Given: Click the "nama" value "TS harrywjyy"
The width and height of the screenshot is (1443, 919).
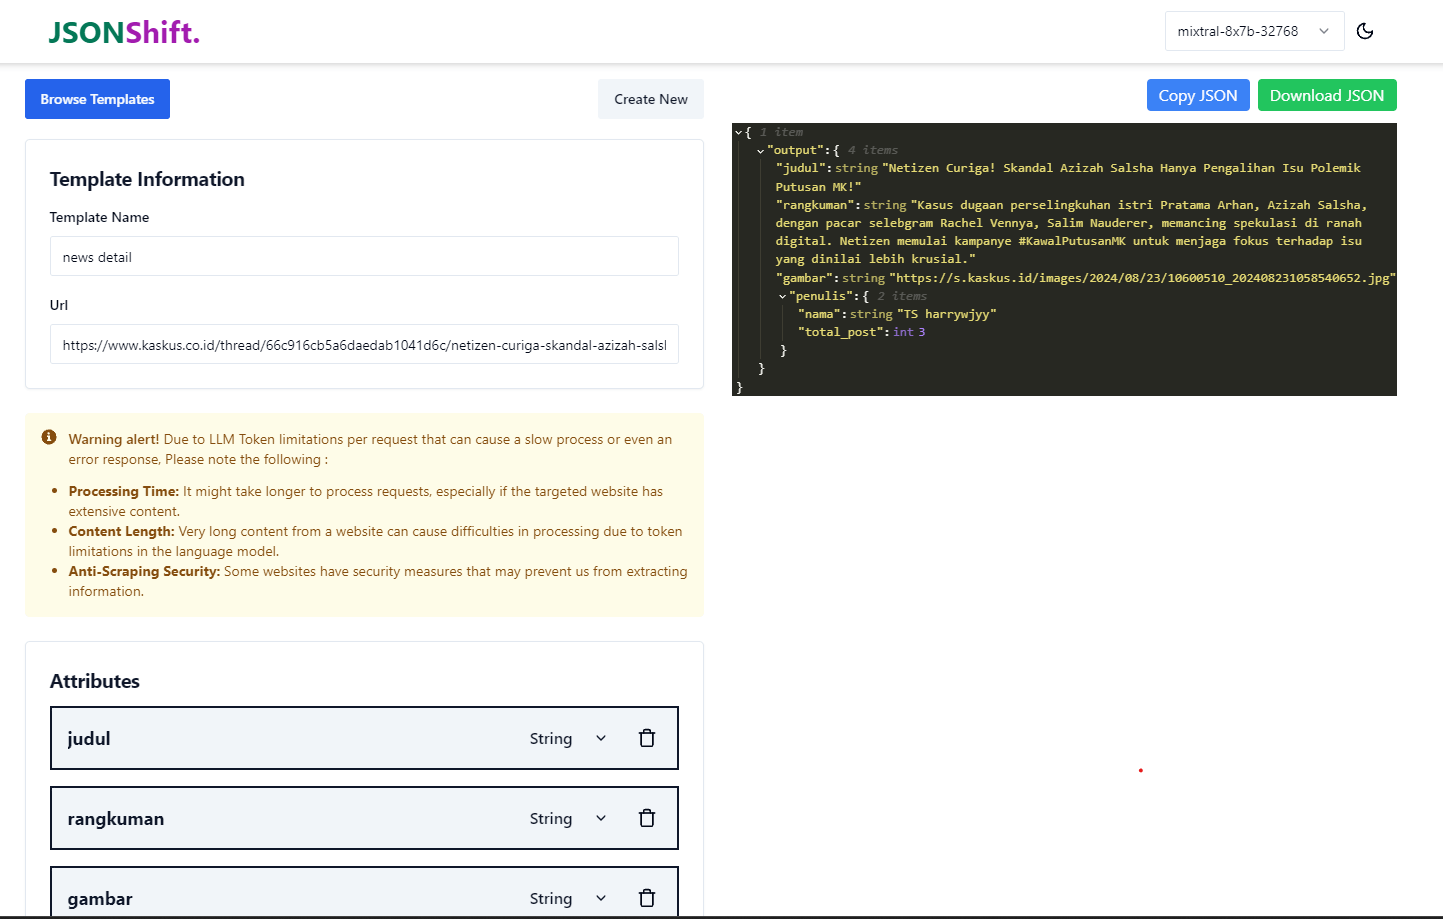Looking at the screenshot, I should [947, 314].
